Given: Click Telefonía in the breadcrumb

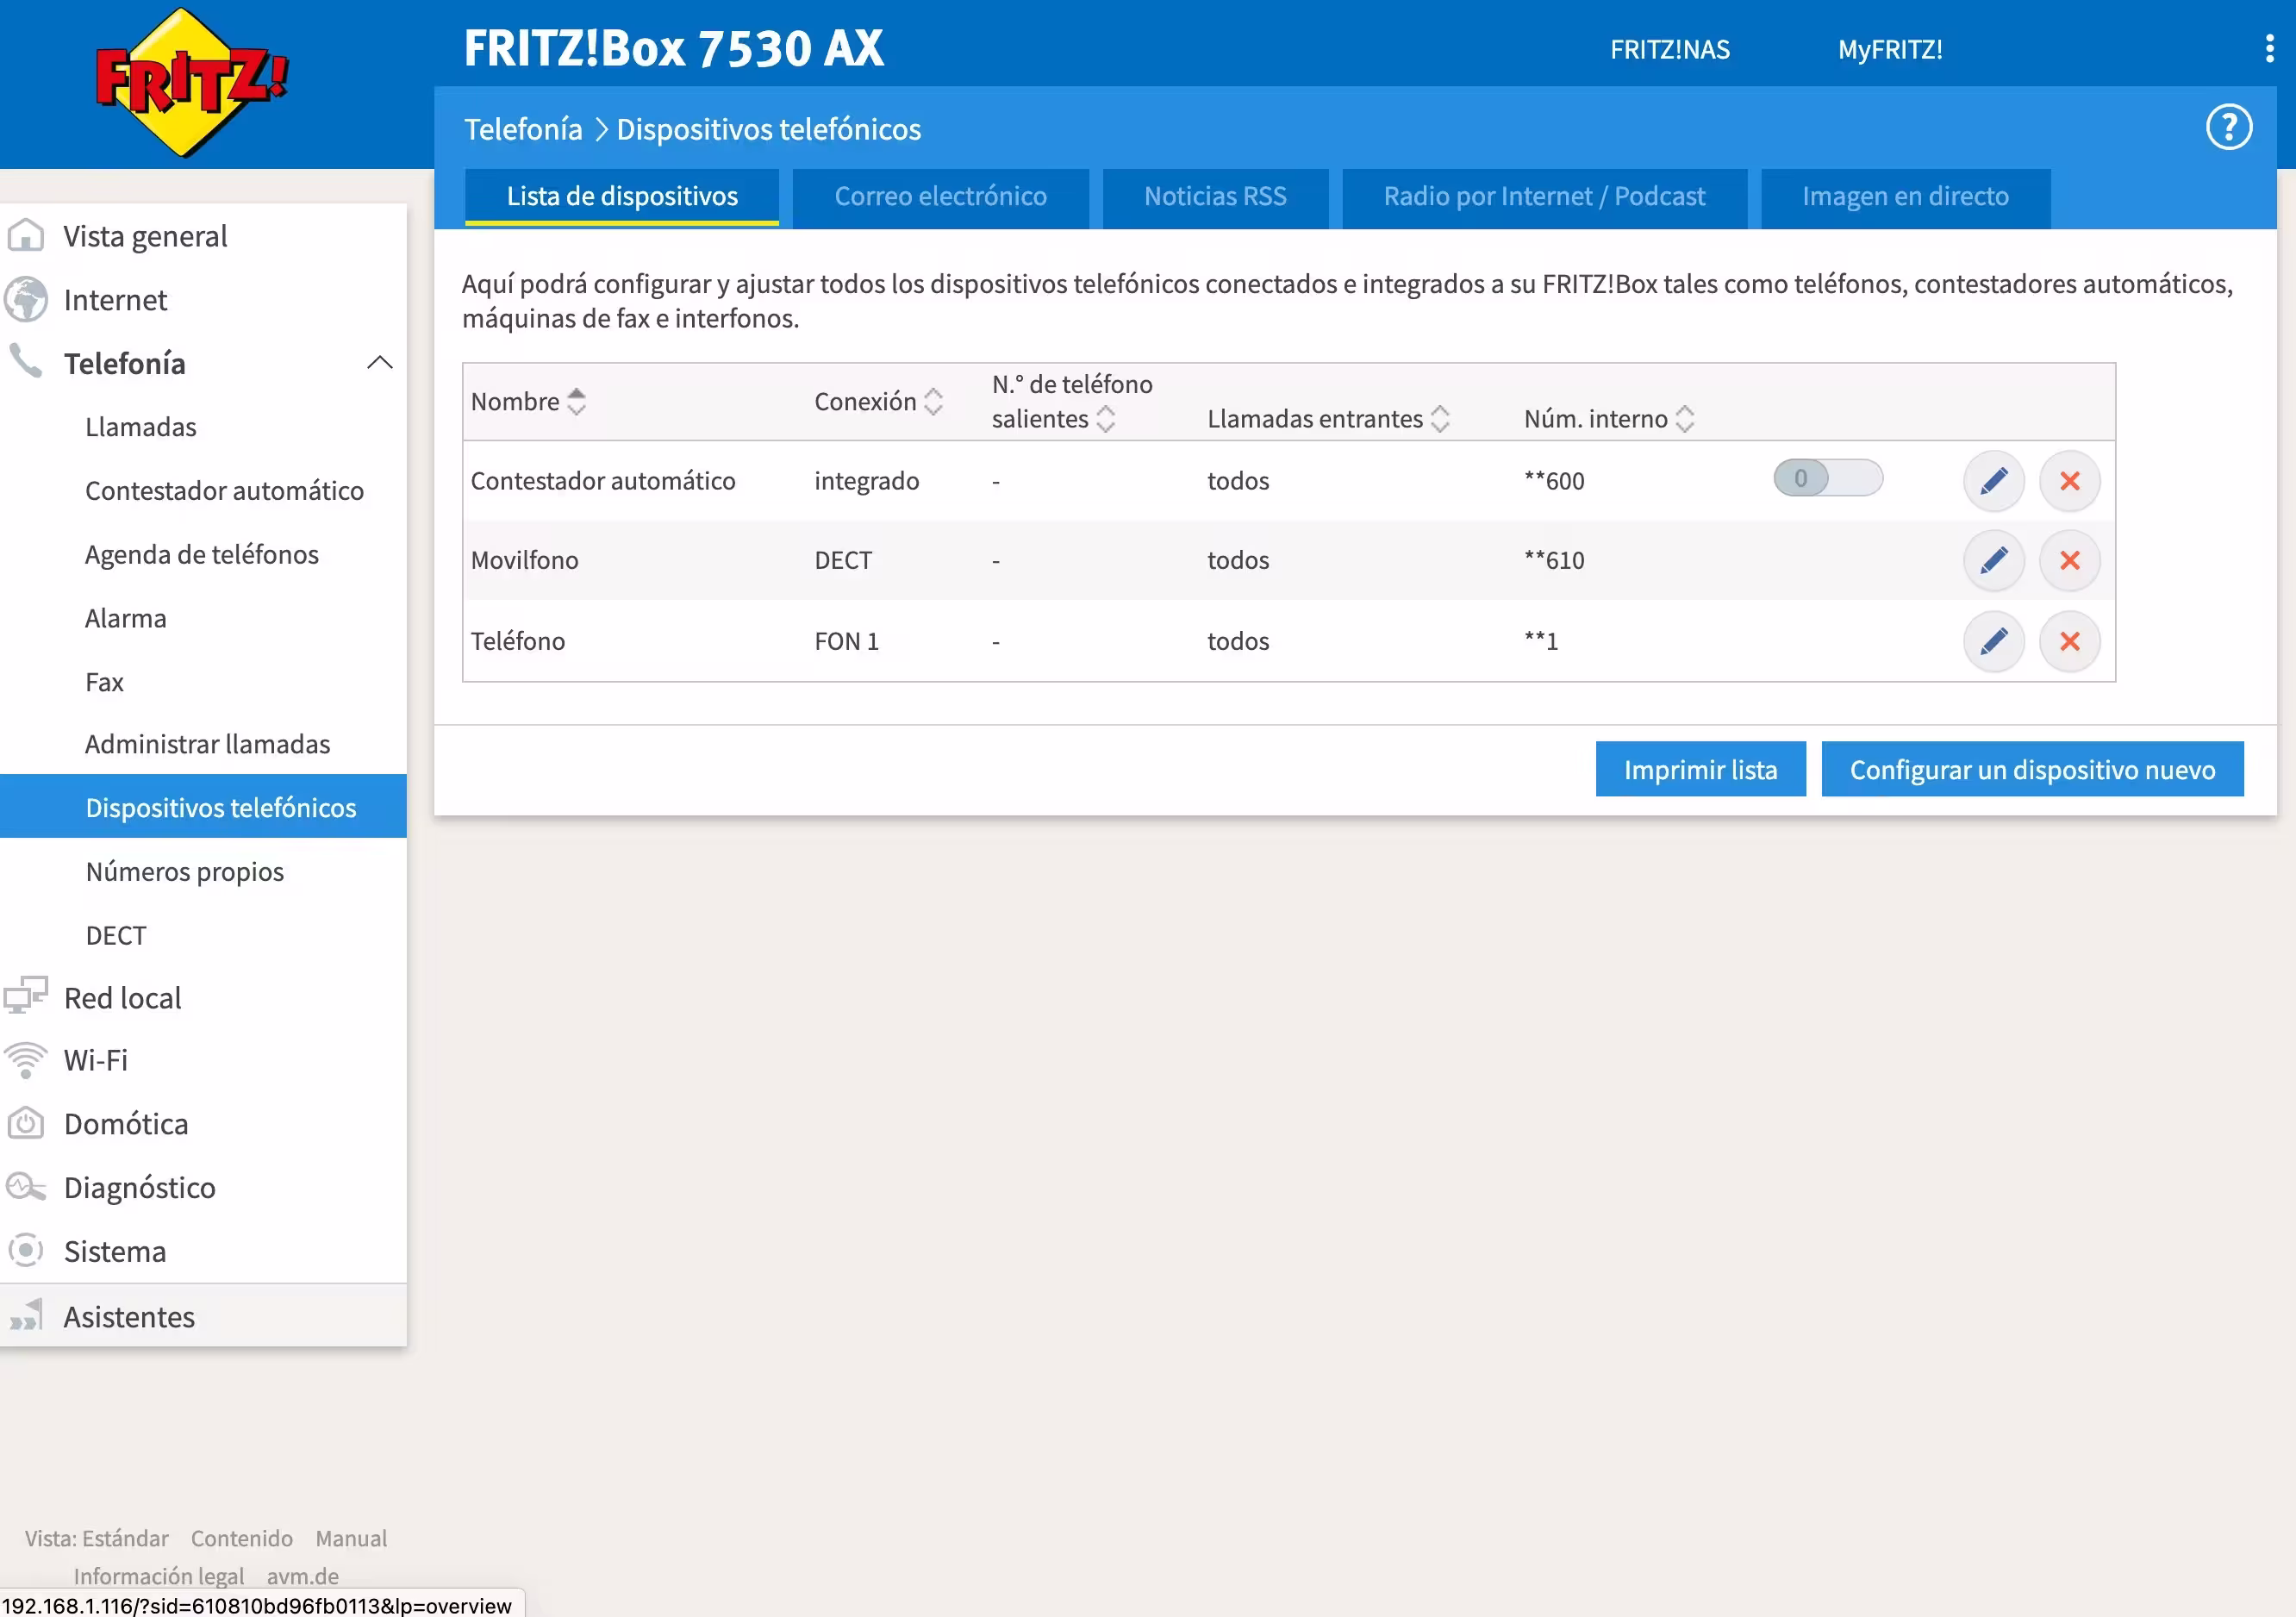Looking at the screenshot, I should coord(523,129).
